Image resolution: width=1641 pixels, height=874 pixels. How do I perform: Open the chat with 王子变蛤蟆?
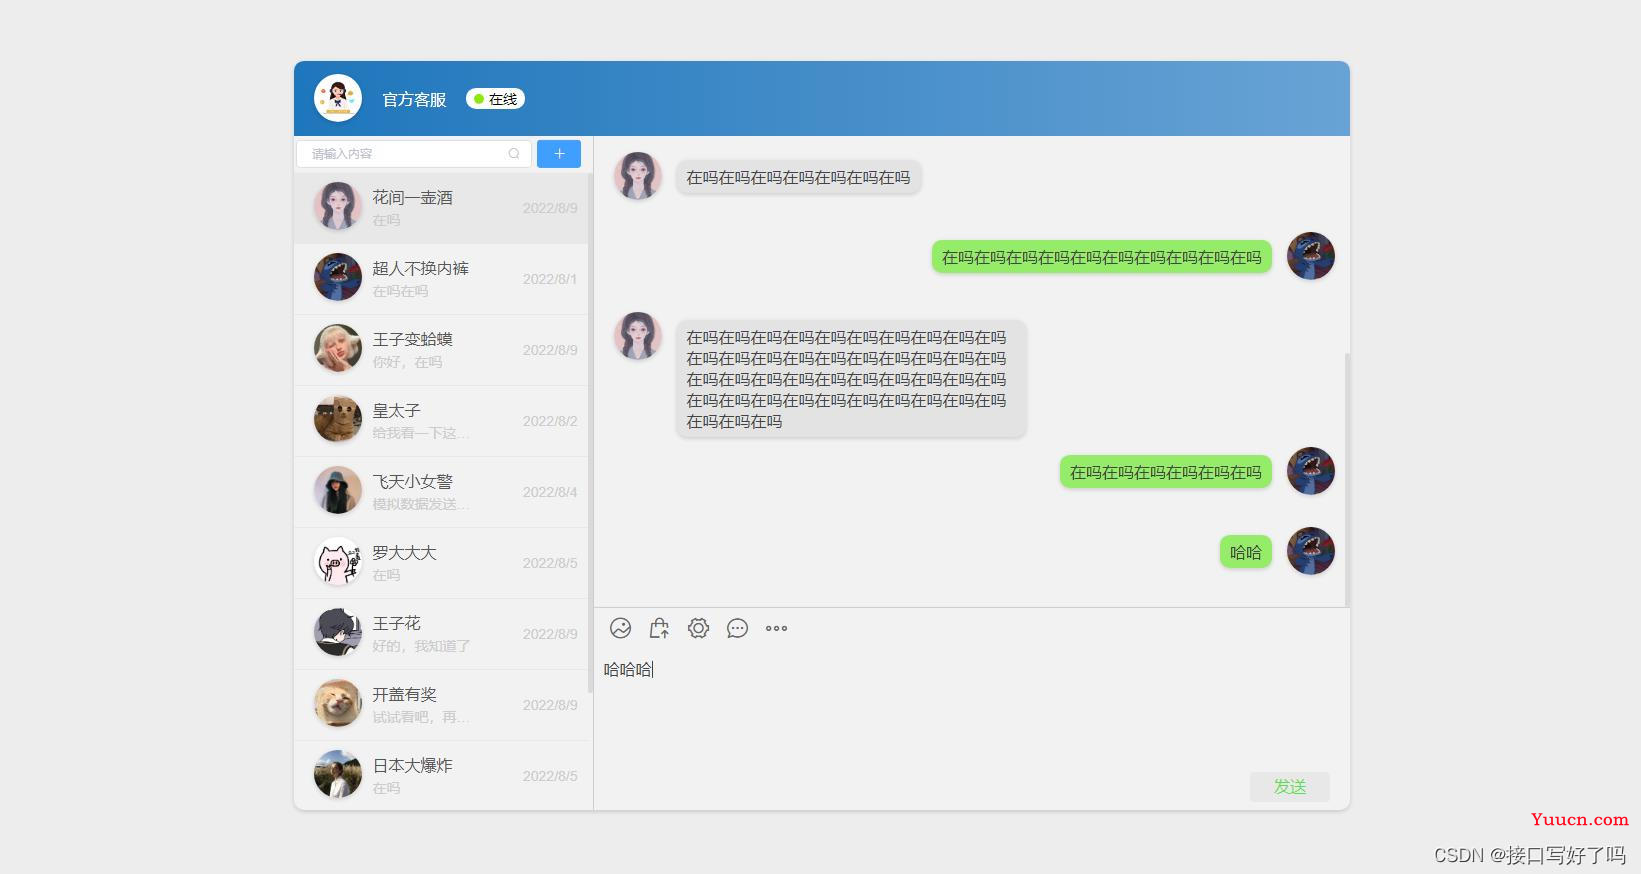pos(441,350)
